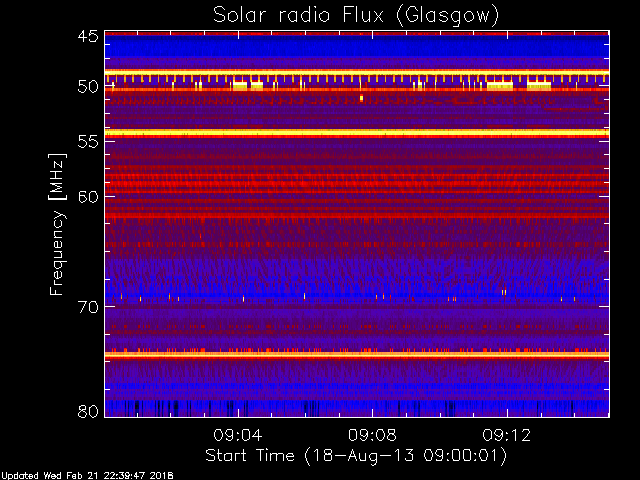Click the bright yellow band near 75 MHz
640x480 pixels.
[x=357, y=355]
